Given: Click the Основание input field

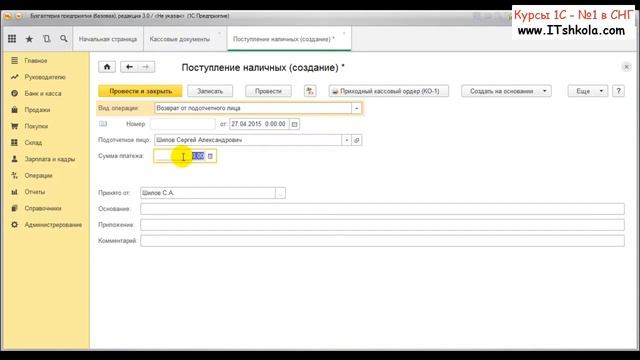Looking at the screenshot, I should (382, 209).
